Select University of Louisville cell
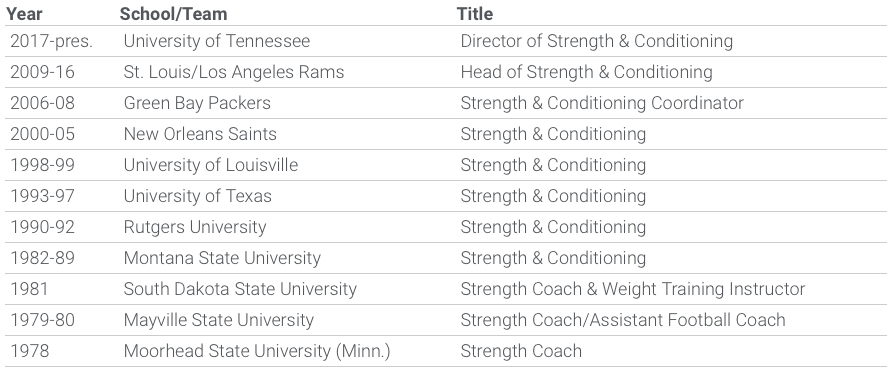The width and height of the screenshot is (894, 377). click(210, 165)
